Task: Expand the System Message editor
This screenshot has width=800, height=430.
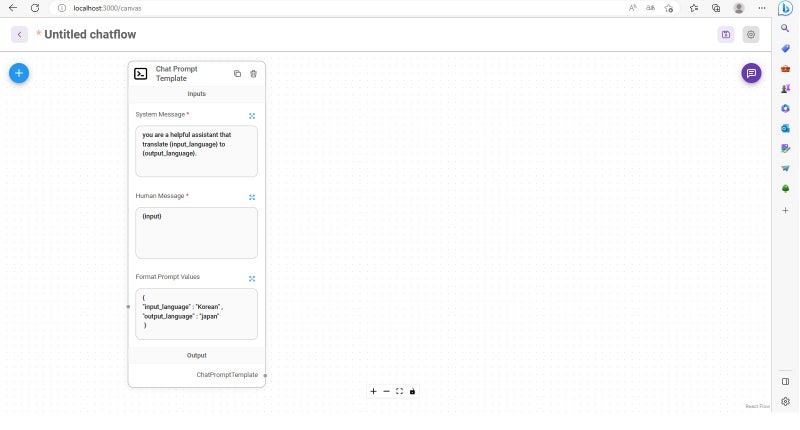Action: coord(252,116)
